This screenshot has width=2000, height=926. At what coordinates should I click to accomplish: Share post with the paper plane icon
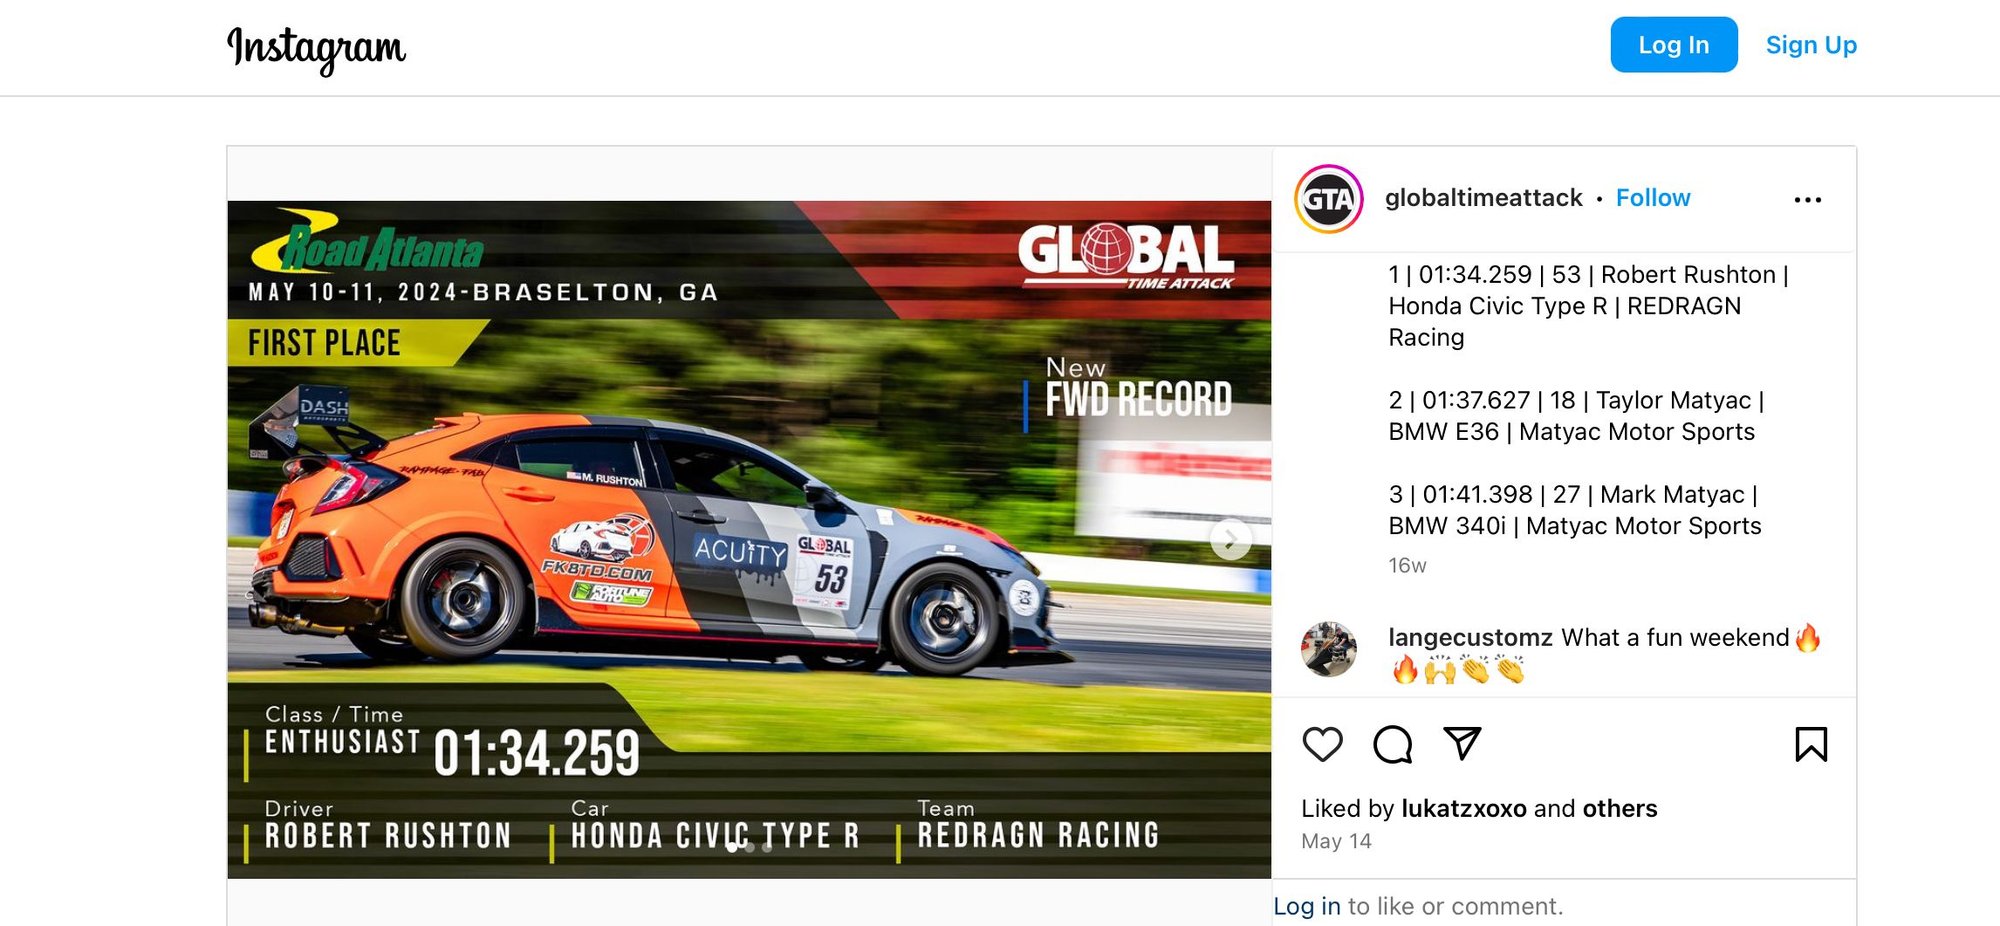(x=1462, y=743)
